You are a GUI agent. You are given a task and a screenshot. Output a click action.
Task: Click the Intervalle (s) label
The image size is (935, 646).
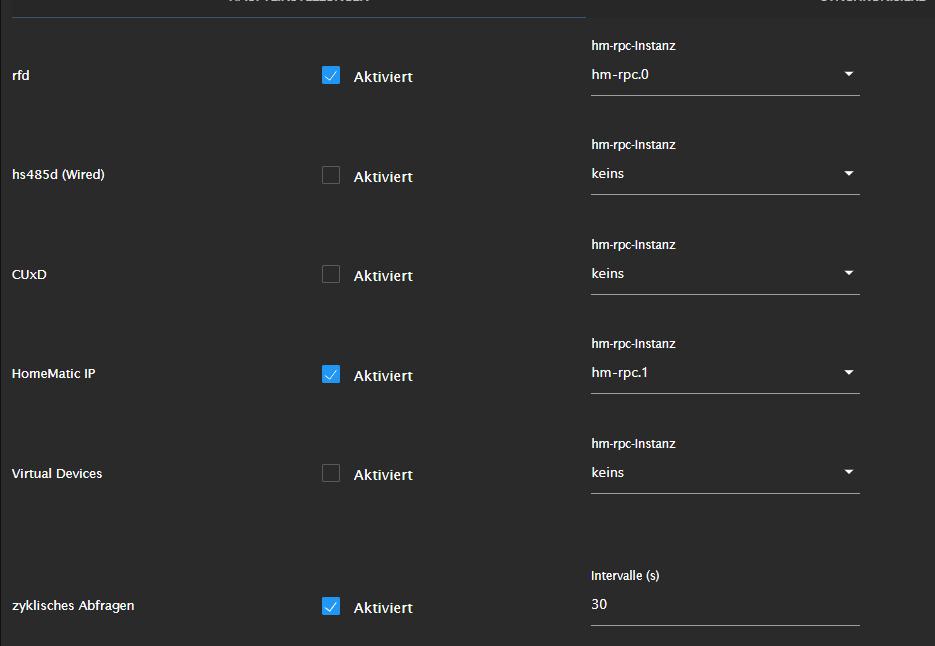click(625, 576)
